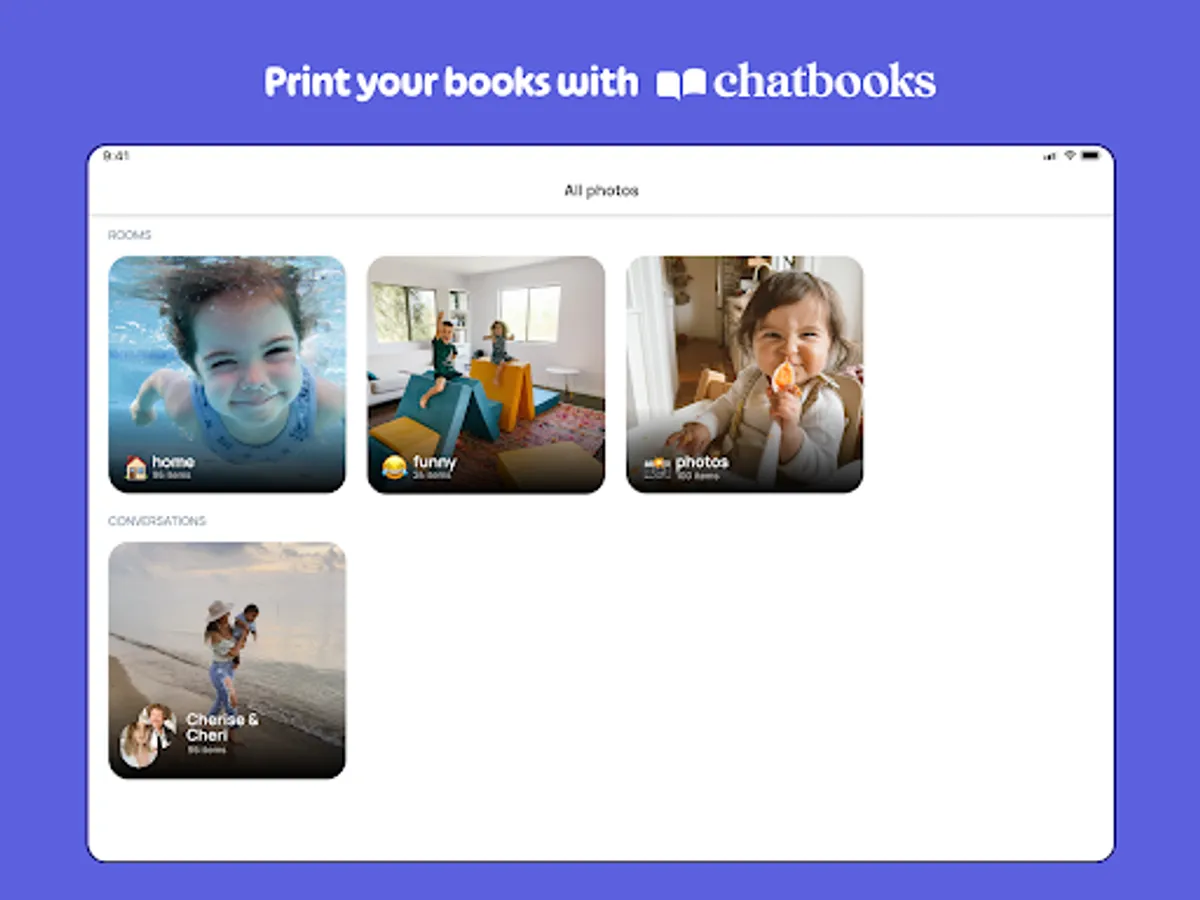Click the "home" room name label
Viewport: 1200px width, 900px height.
point(173,462)
